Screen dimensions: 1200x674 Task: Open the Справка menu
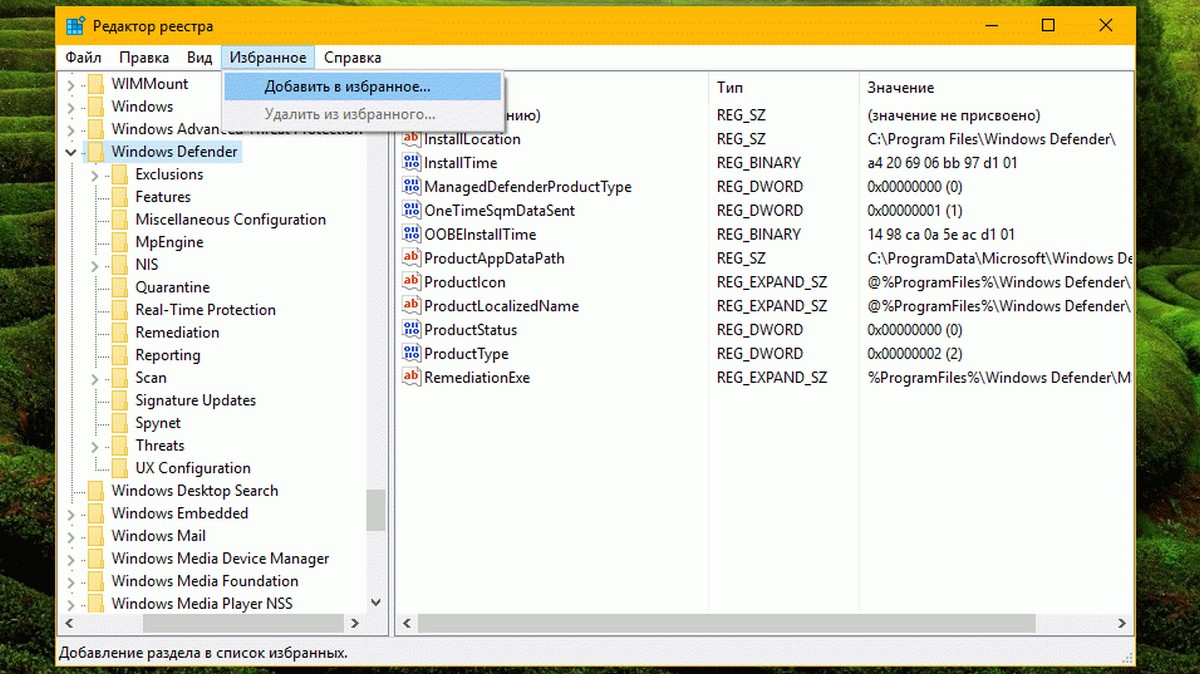352,58
